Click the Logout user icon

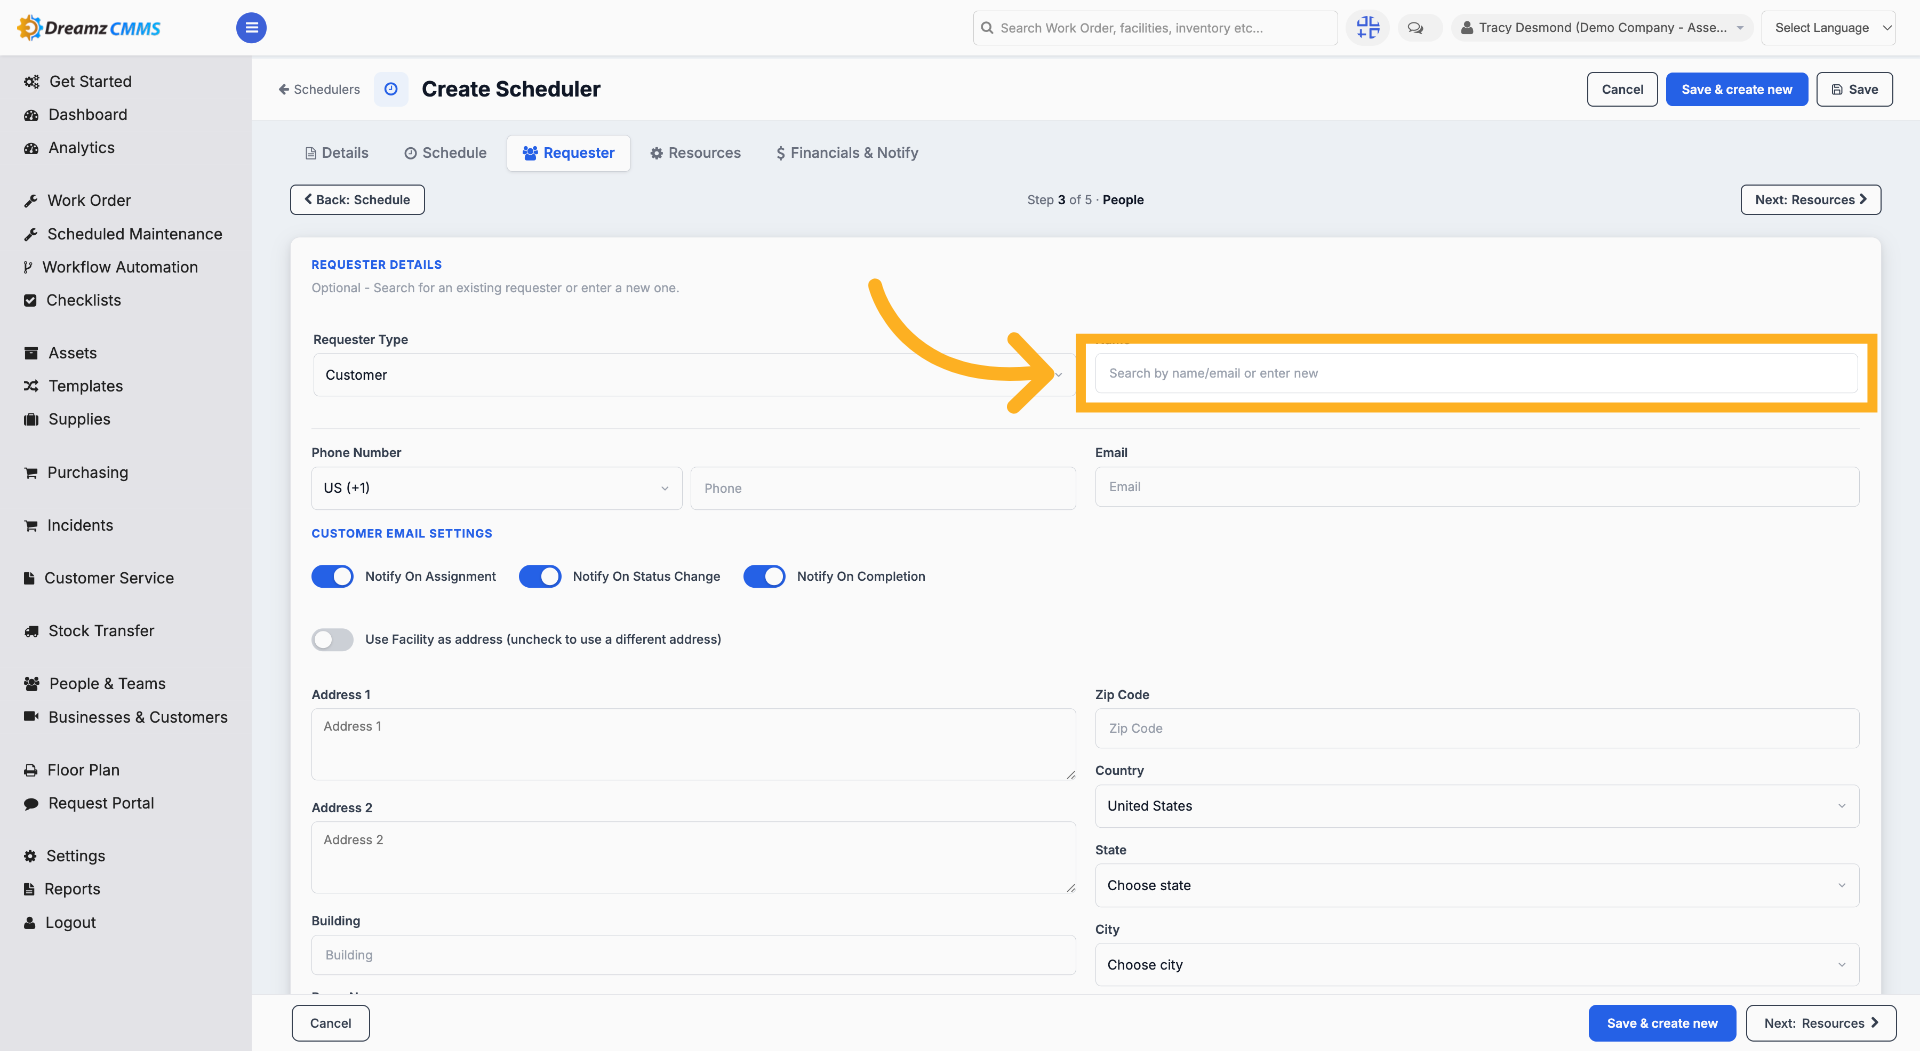(x=30, y=923)
